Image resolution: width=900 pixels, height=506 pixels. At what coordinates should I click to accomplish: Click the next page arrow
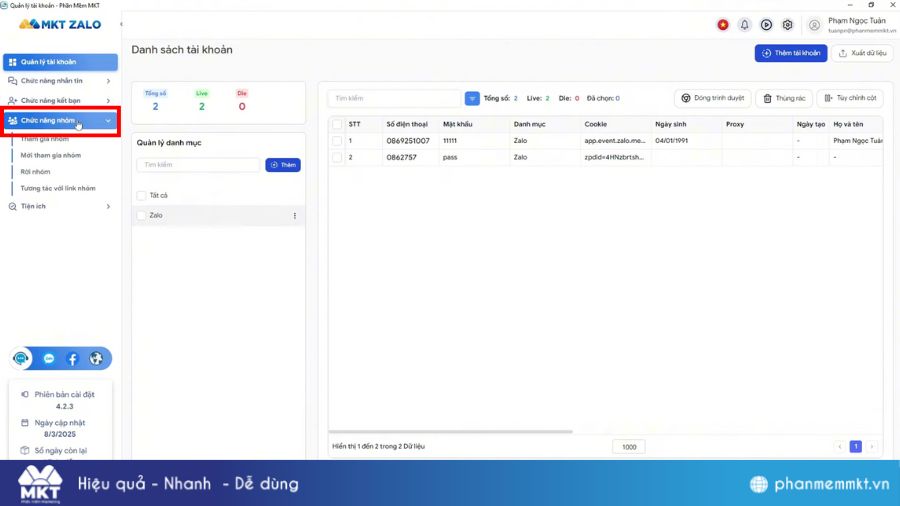(x=871, y=446)
